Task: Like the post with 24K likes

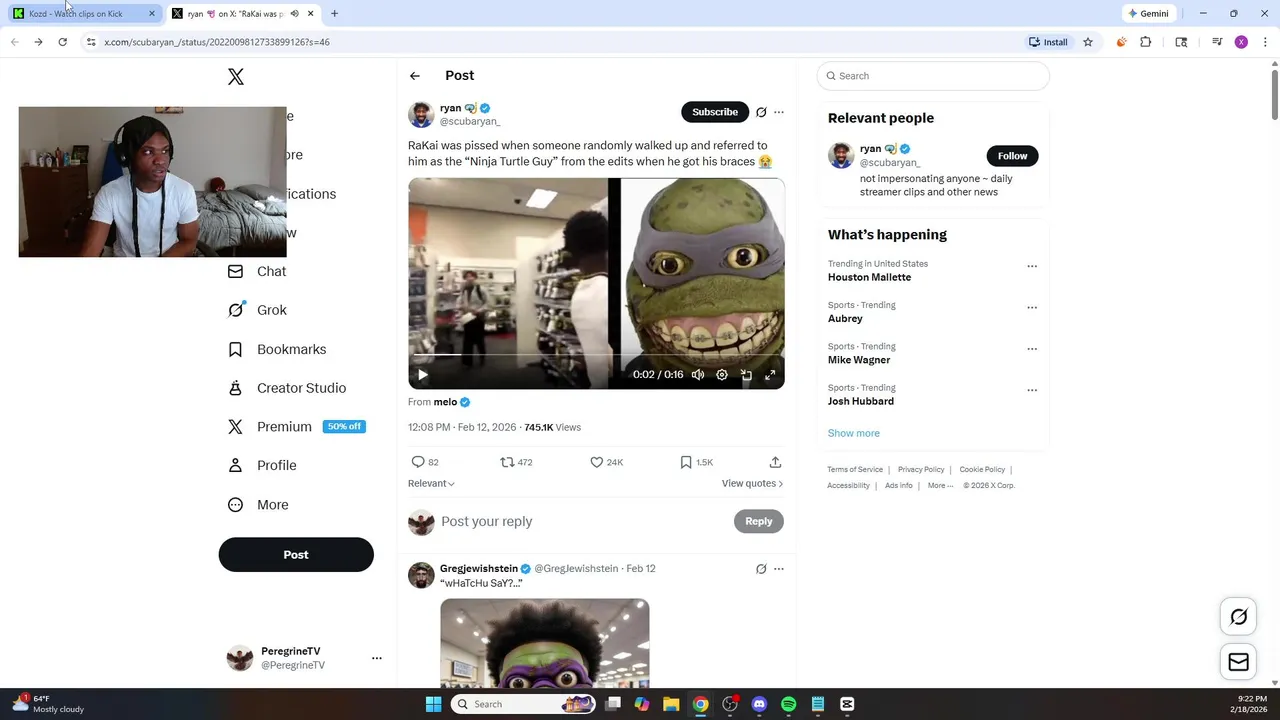Action: click(596, 462)
